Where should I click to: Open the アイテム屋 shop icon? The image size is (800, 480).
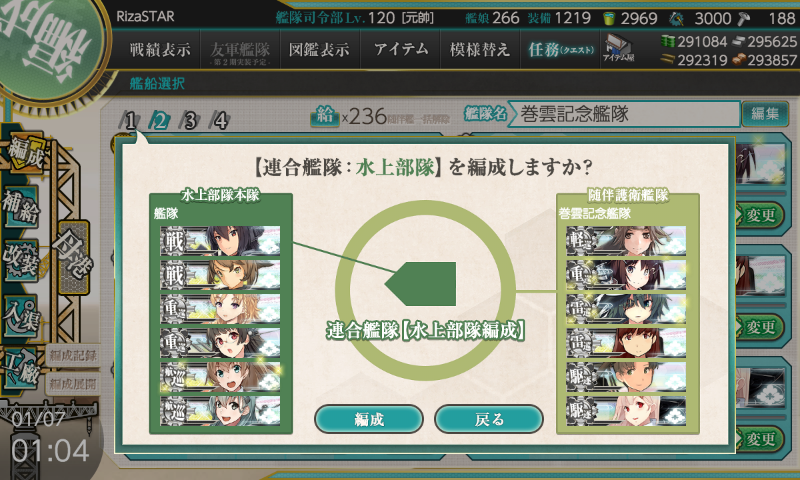click(618, 49)
